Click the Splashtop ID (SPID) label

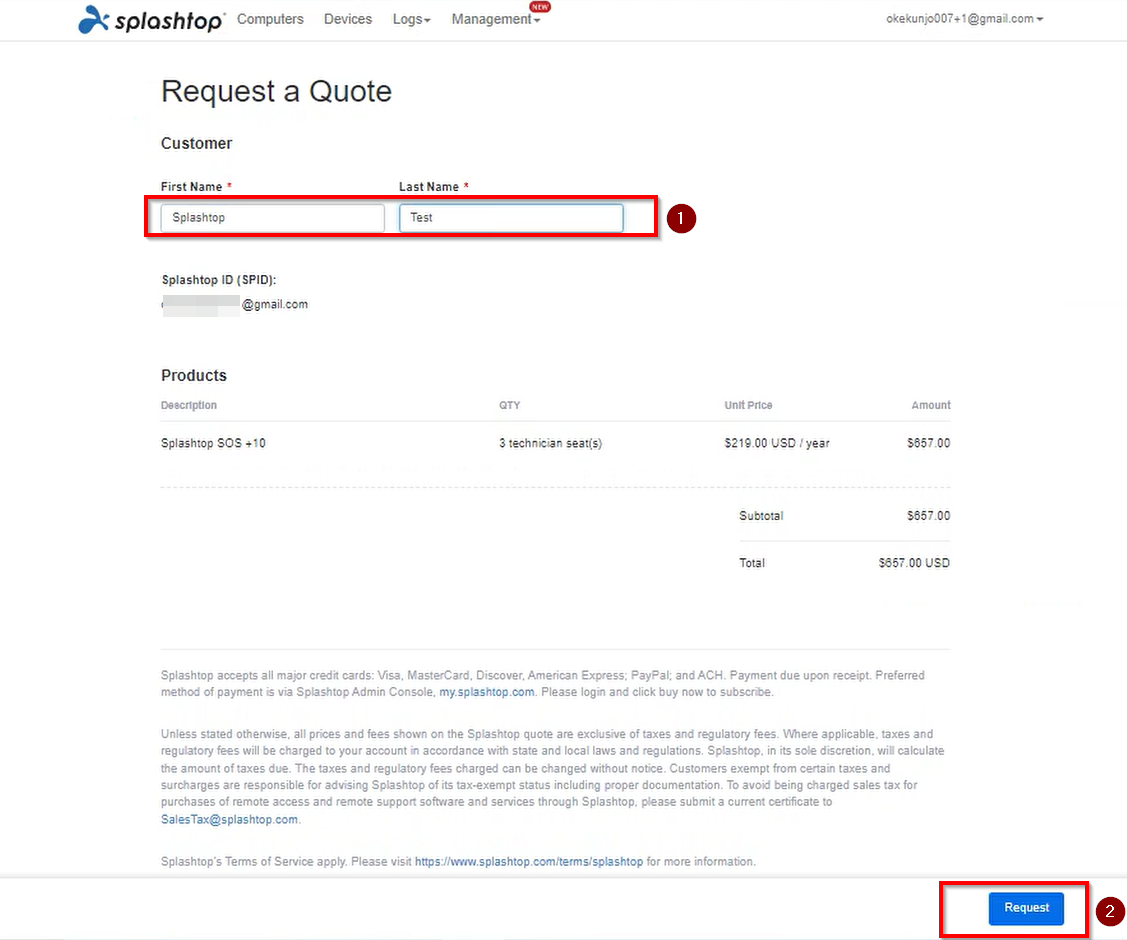click(x=218, y=280)
